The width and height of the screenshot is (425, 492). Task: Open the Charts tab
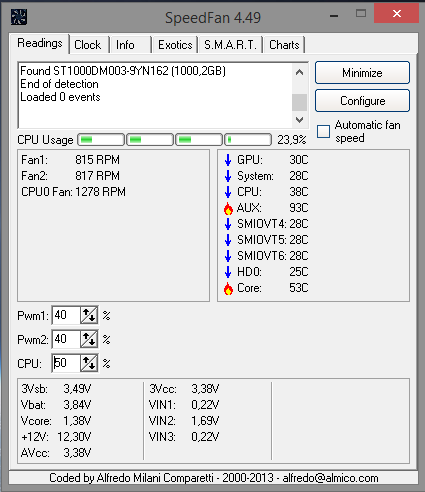tap(284, 45)
